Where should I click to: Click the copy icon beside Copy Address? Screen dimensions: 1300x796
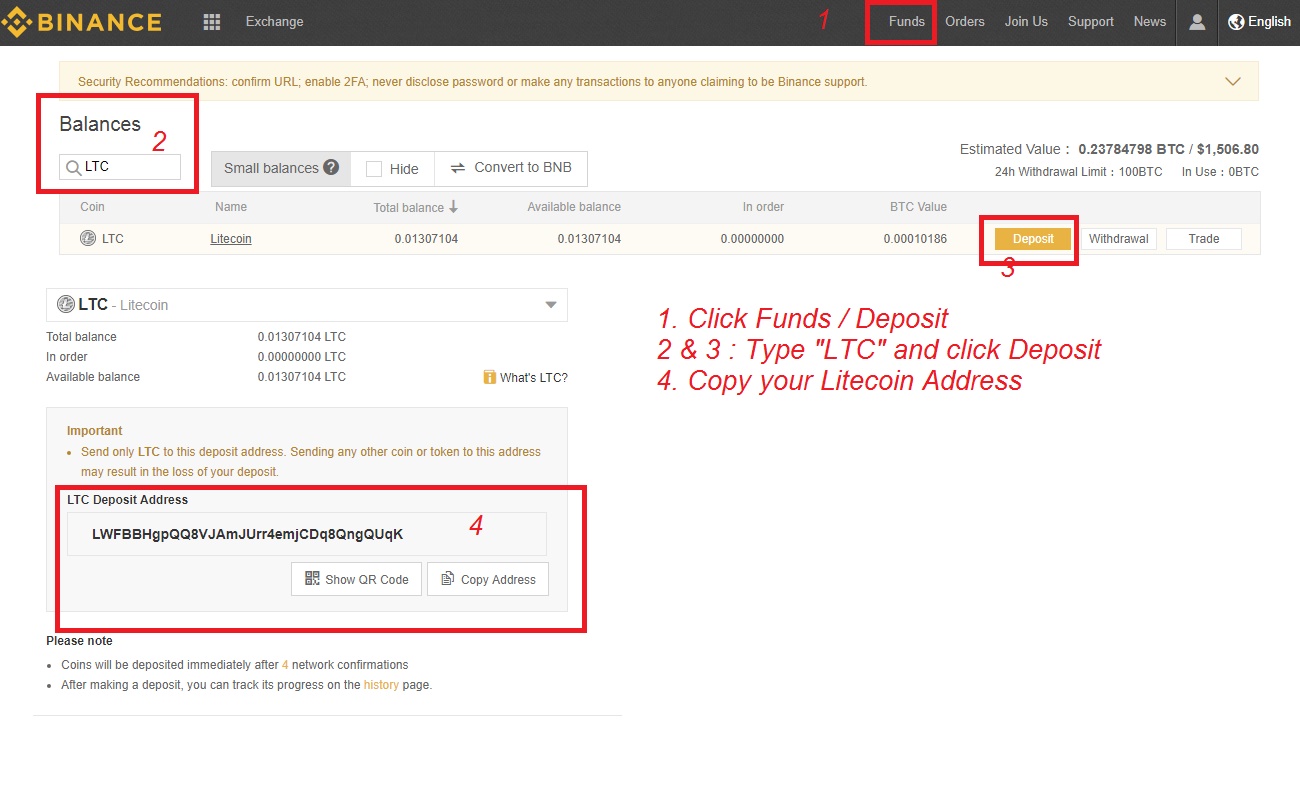coord(448,579)
